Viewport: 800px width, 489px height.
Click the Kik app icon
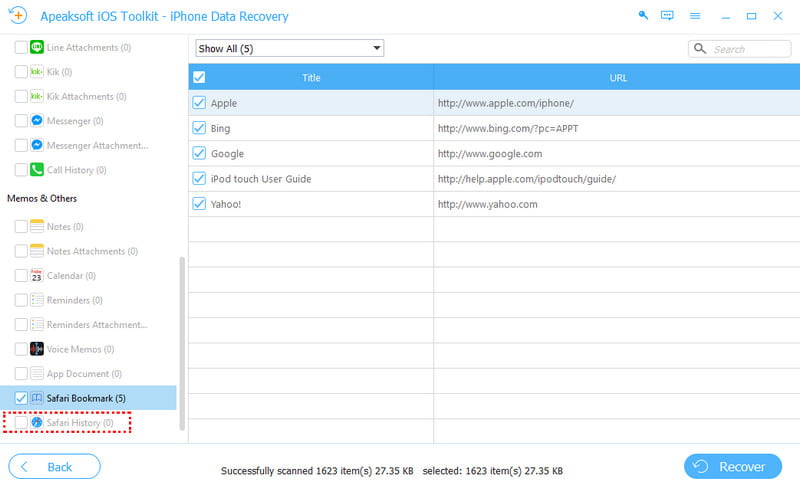coord(37,72)
